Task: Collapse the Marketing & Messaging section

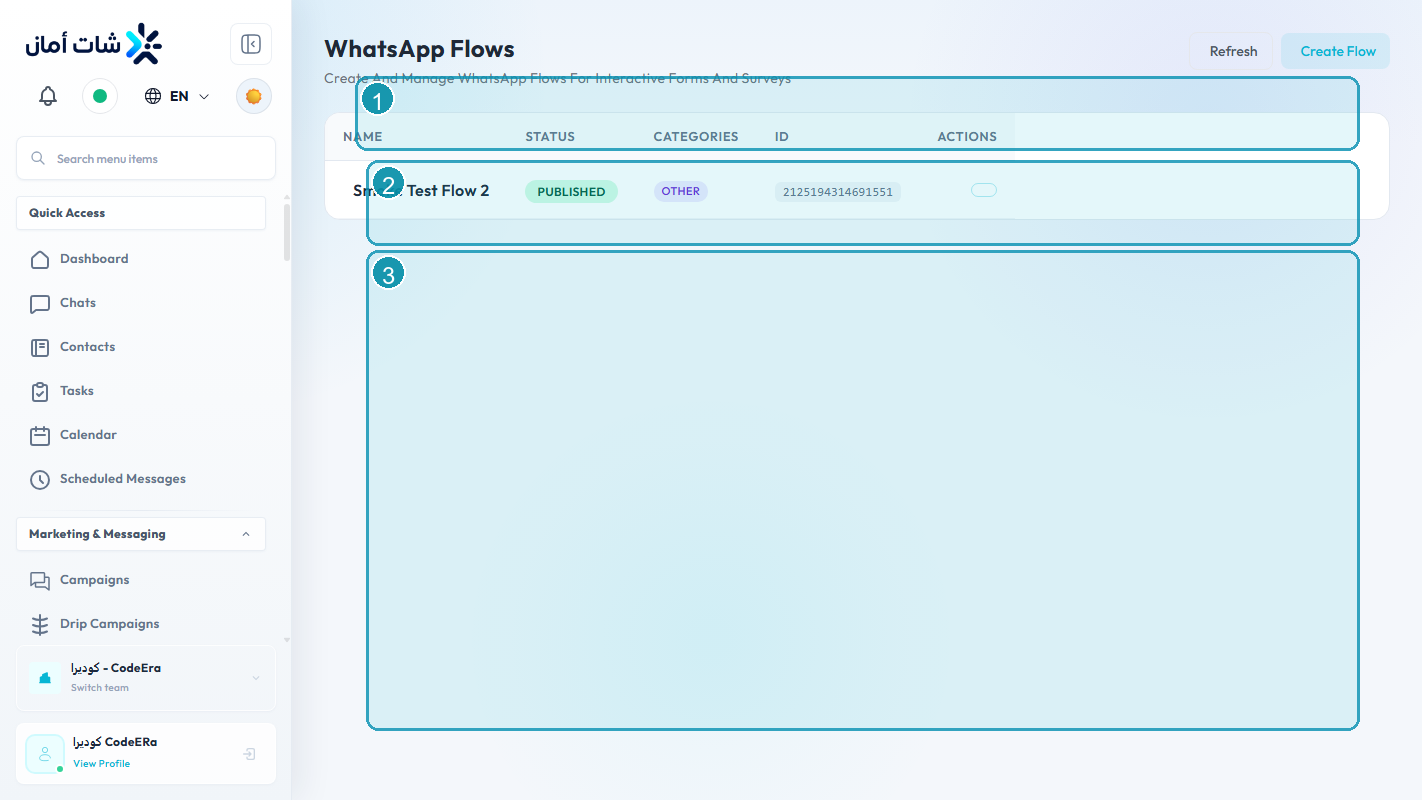Action: 141,534
